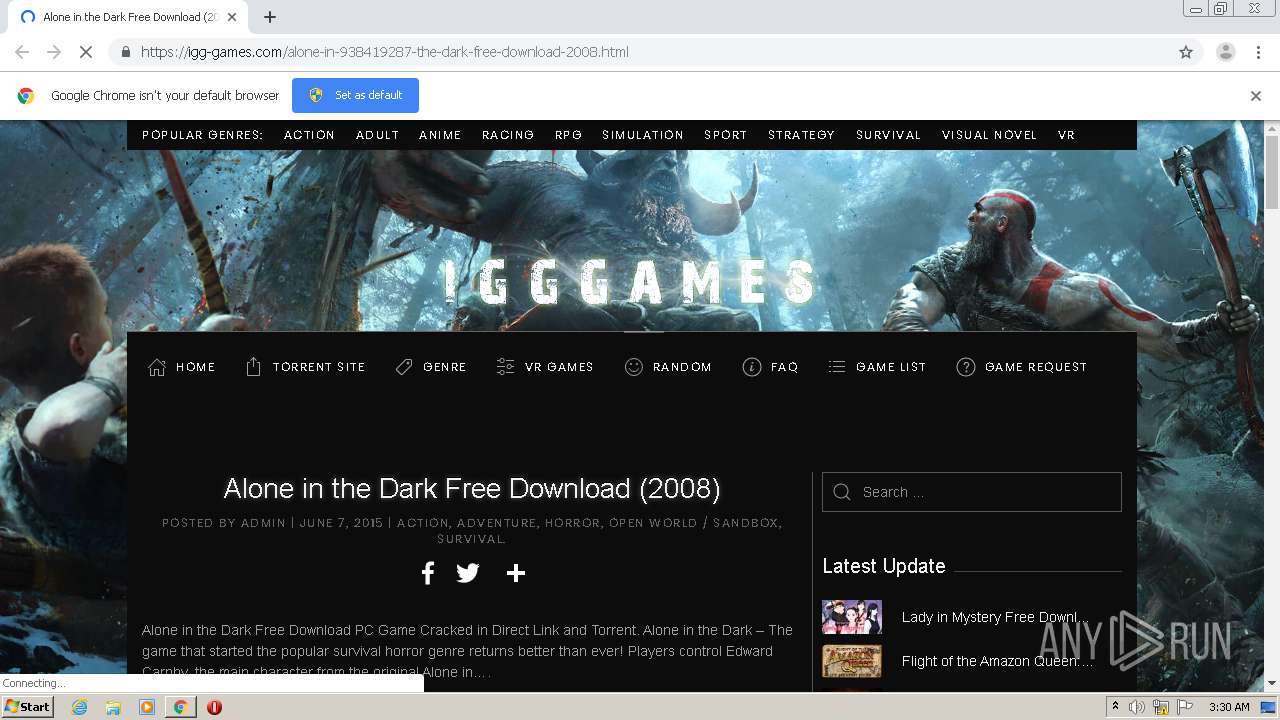Click the page scrollbar down arrow
This screenshot has width=1280, height=720.
click(1272, 683)
